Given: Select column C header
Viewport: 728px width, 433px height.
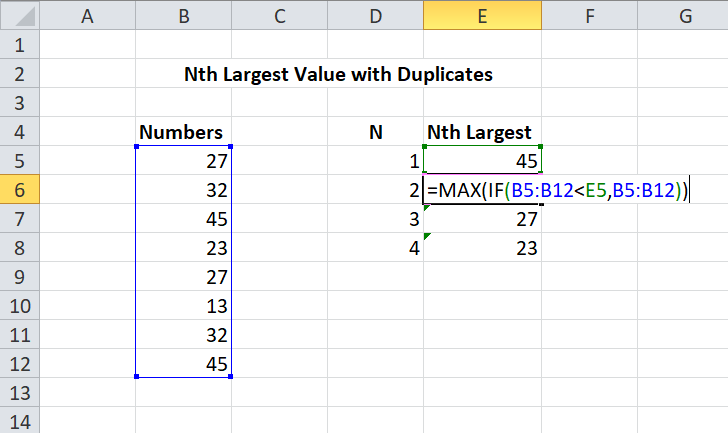Looking at the screenshot, I should pos(280,16).
